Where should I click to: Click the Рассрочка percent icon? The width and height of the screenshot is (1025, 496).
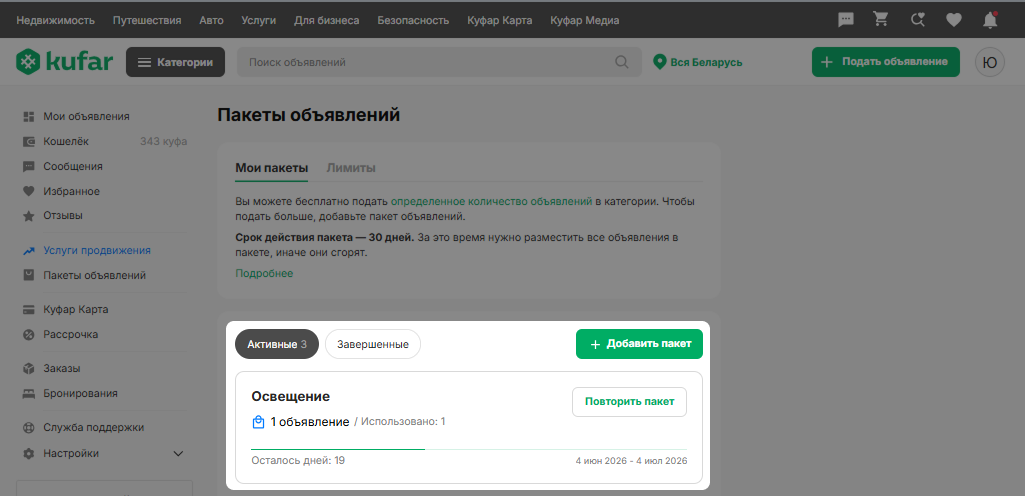28,335
